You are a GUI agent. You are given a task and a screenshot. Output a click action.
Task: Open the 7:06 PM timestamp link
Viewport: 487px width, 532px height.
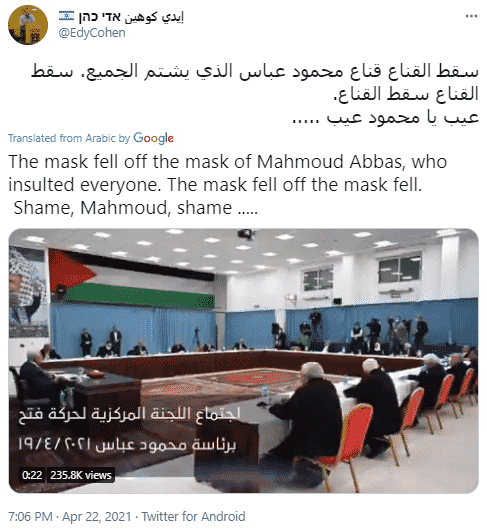pos(30,517)
